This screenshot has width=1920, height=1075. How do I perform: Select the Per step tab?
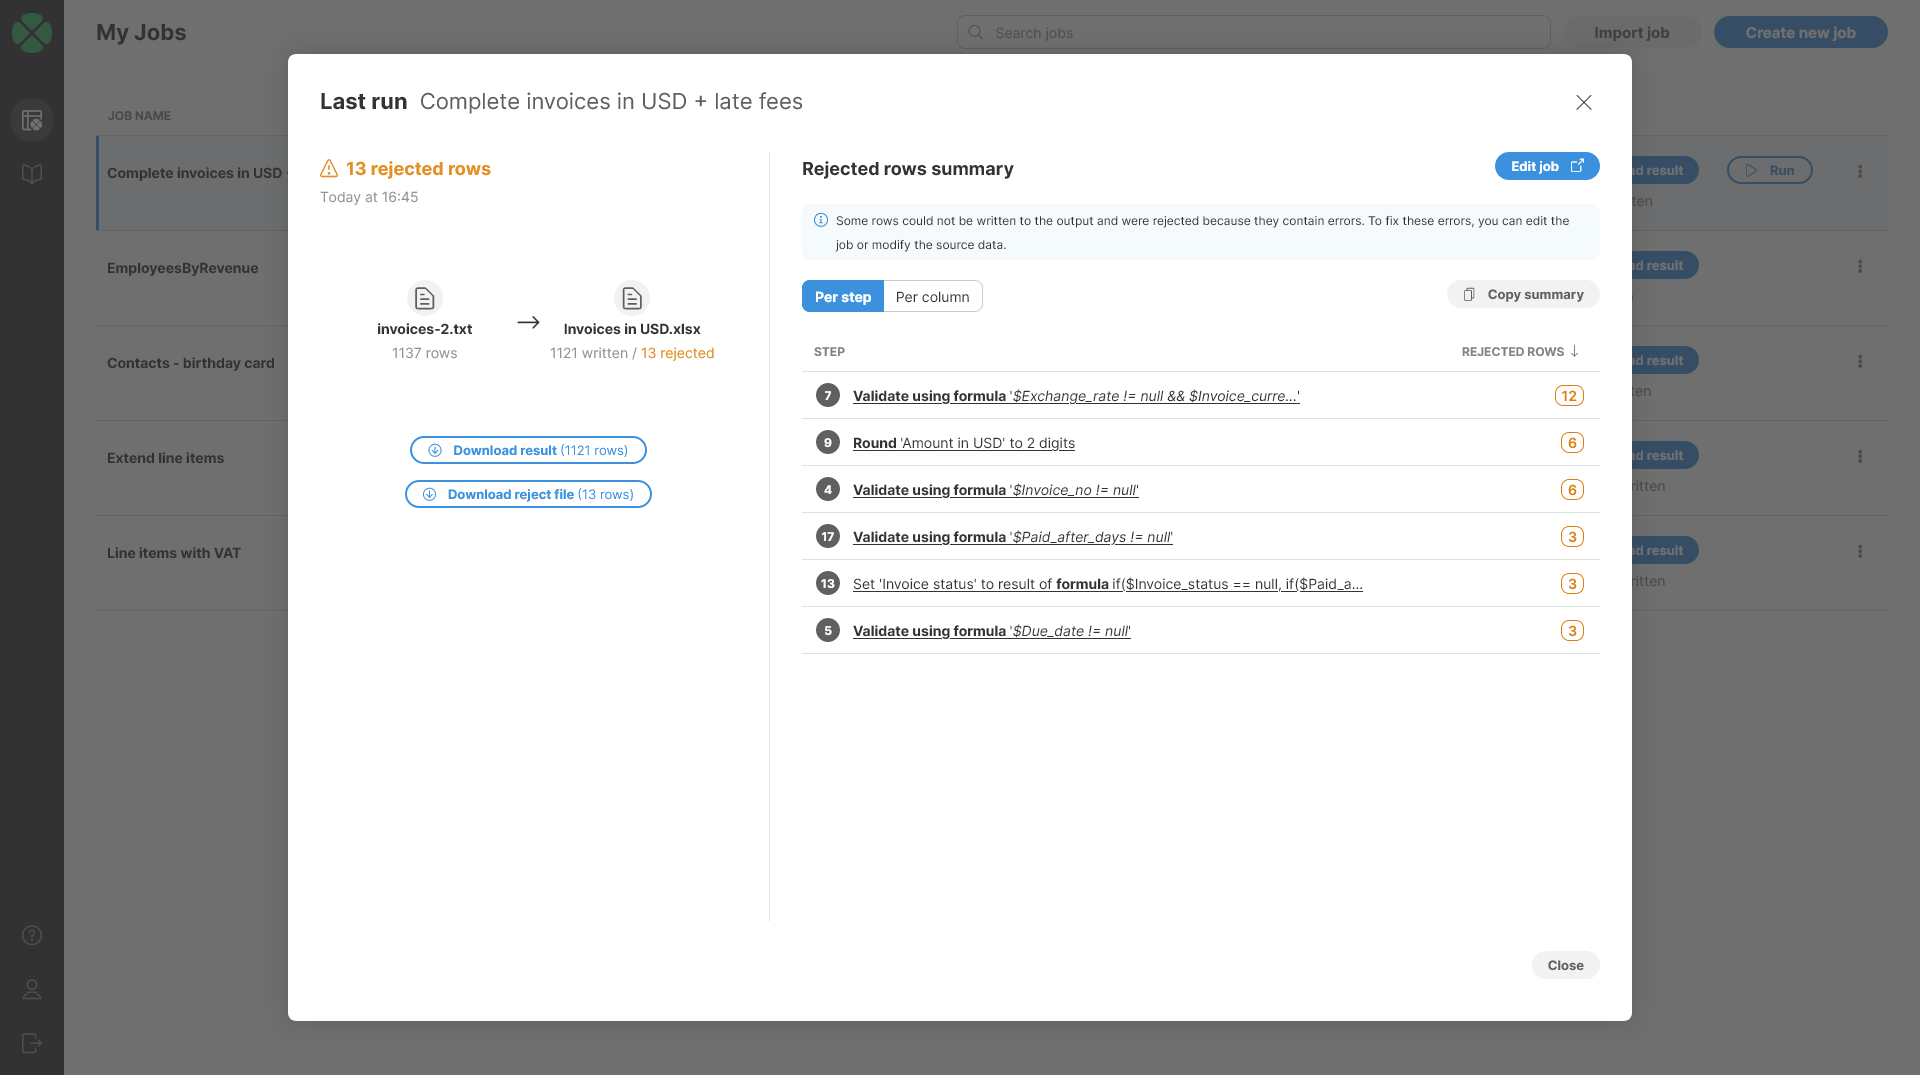click(x=842, y=297)
